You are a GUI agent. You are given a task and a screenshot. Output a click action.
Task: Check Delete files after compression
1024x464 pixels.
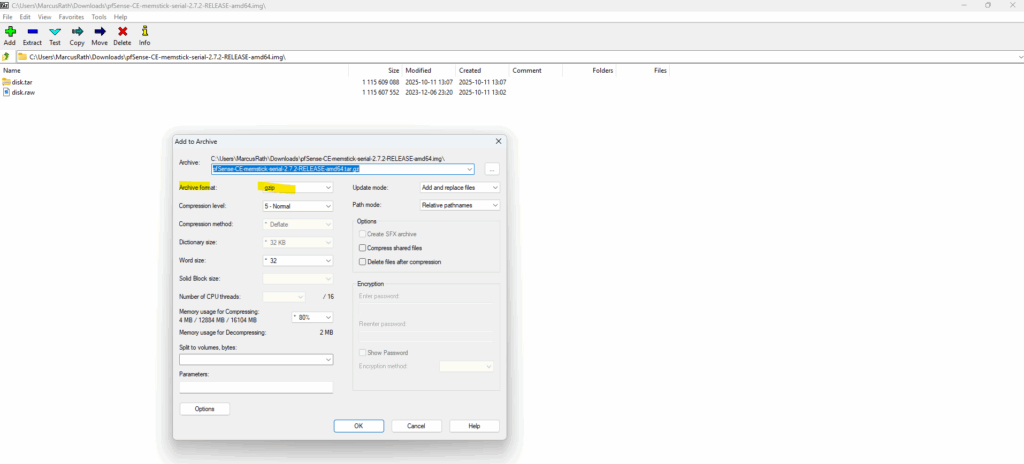(x=362, y=261)
